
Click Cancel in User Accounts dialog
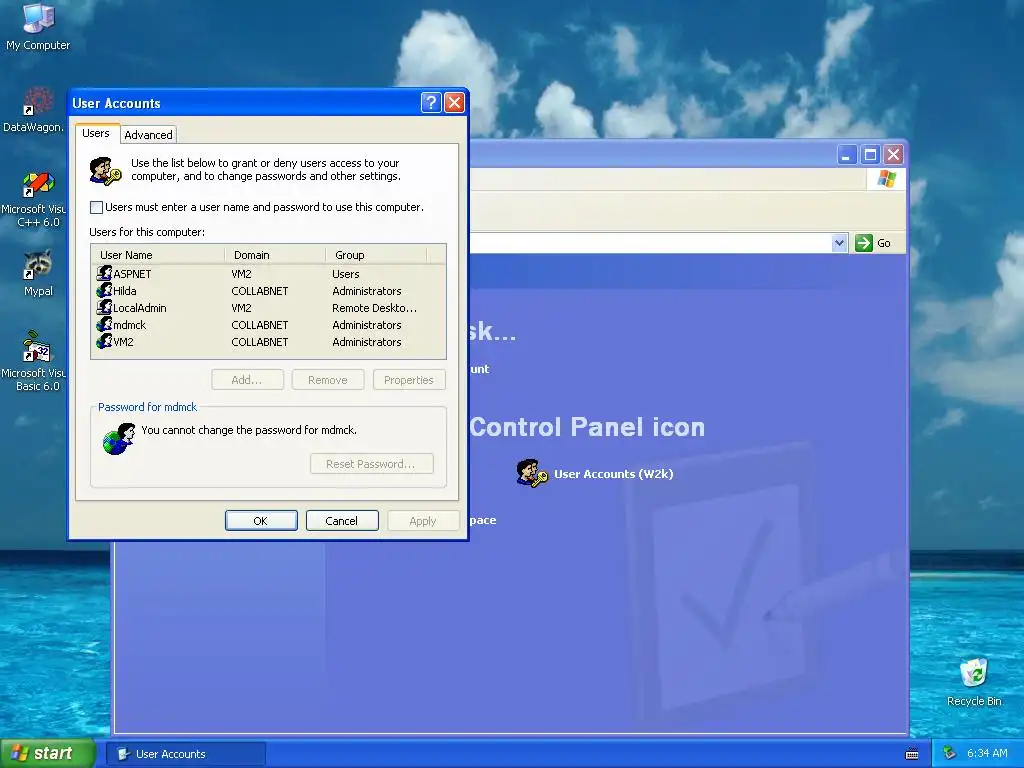click(x=342, y=520)
